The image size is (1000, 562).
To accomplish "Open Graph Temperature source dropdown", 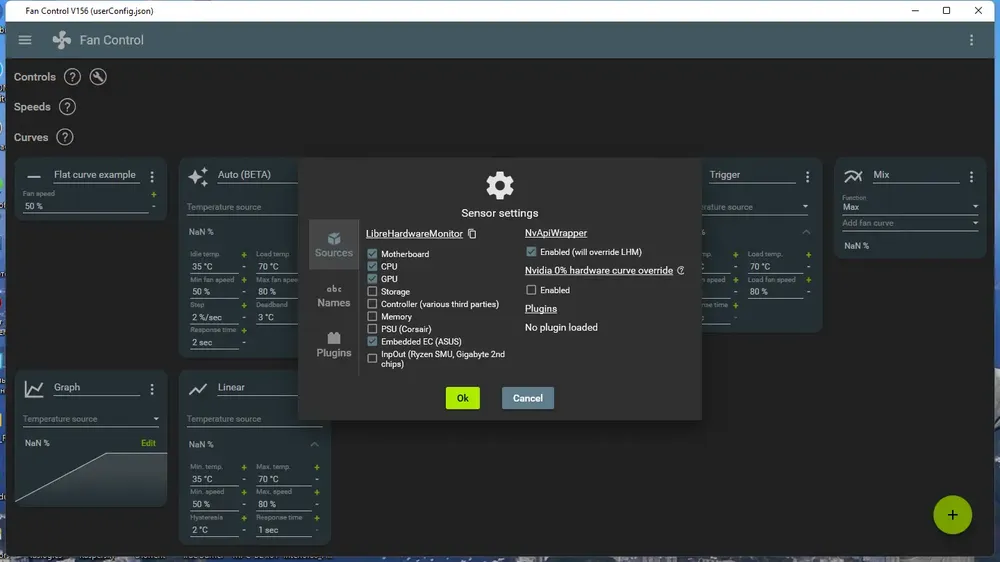I will click(x=91, y=419).
